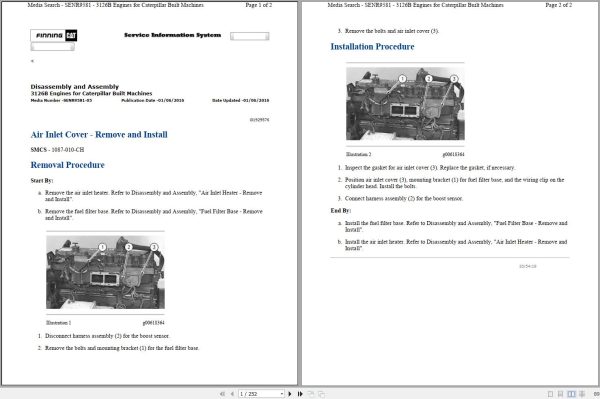Click the 'SMCS - 1087-010-CH' text
The width and height of the screenshot is (600, 399).
point(57,150)
